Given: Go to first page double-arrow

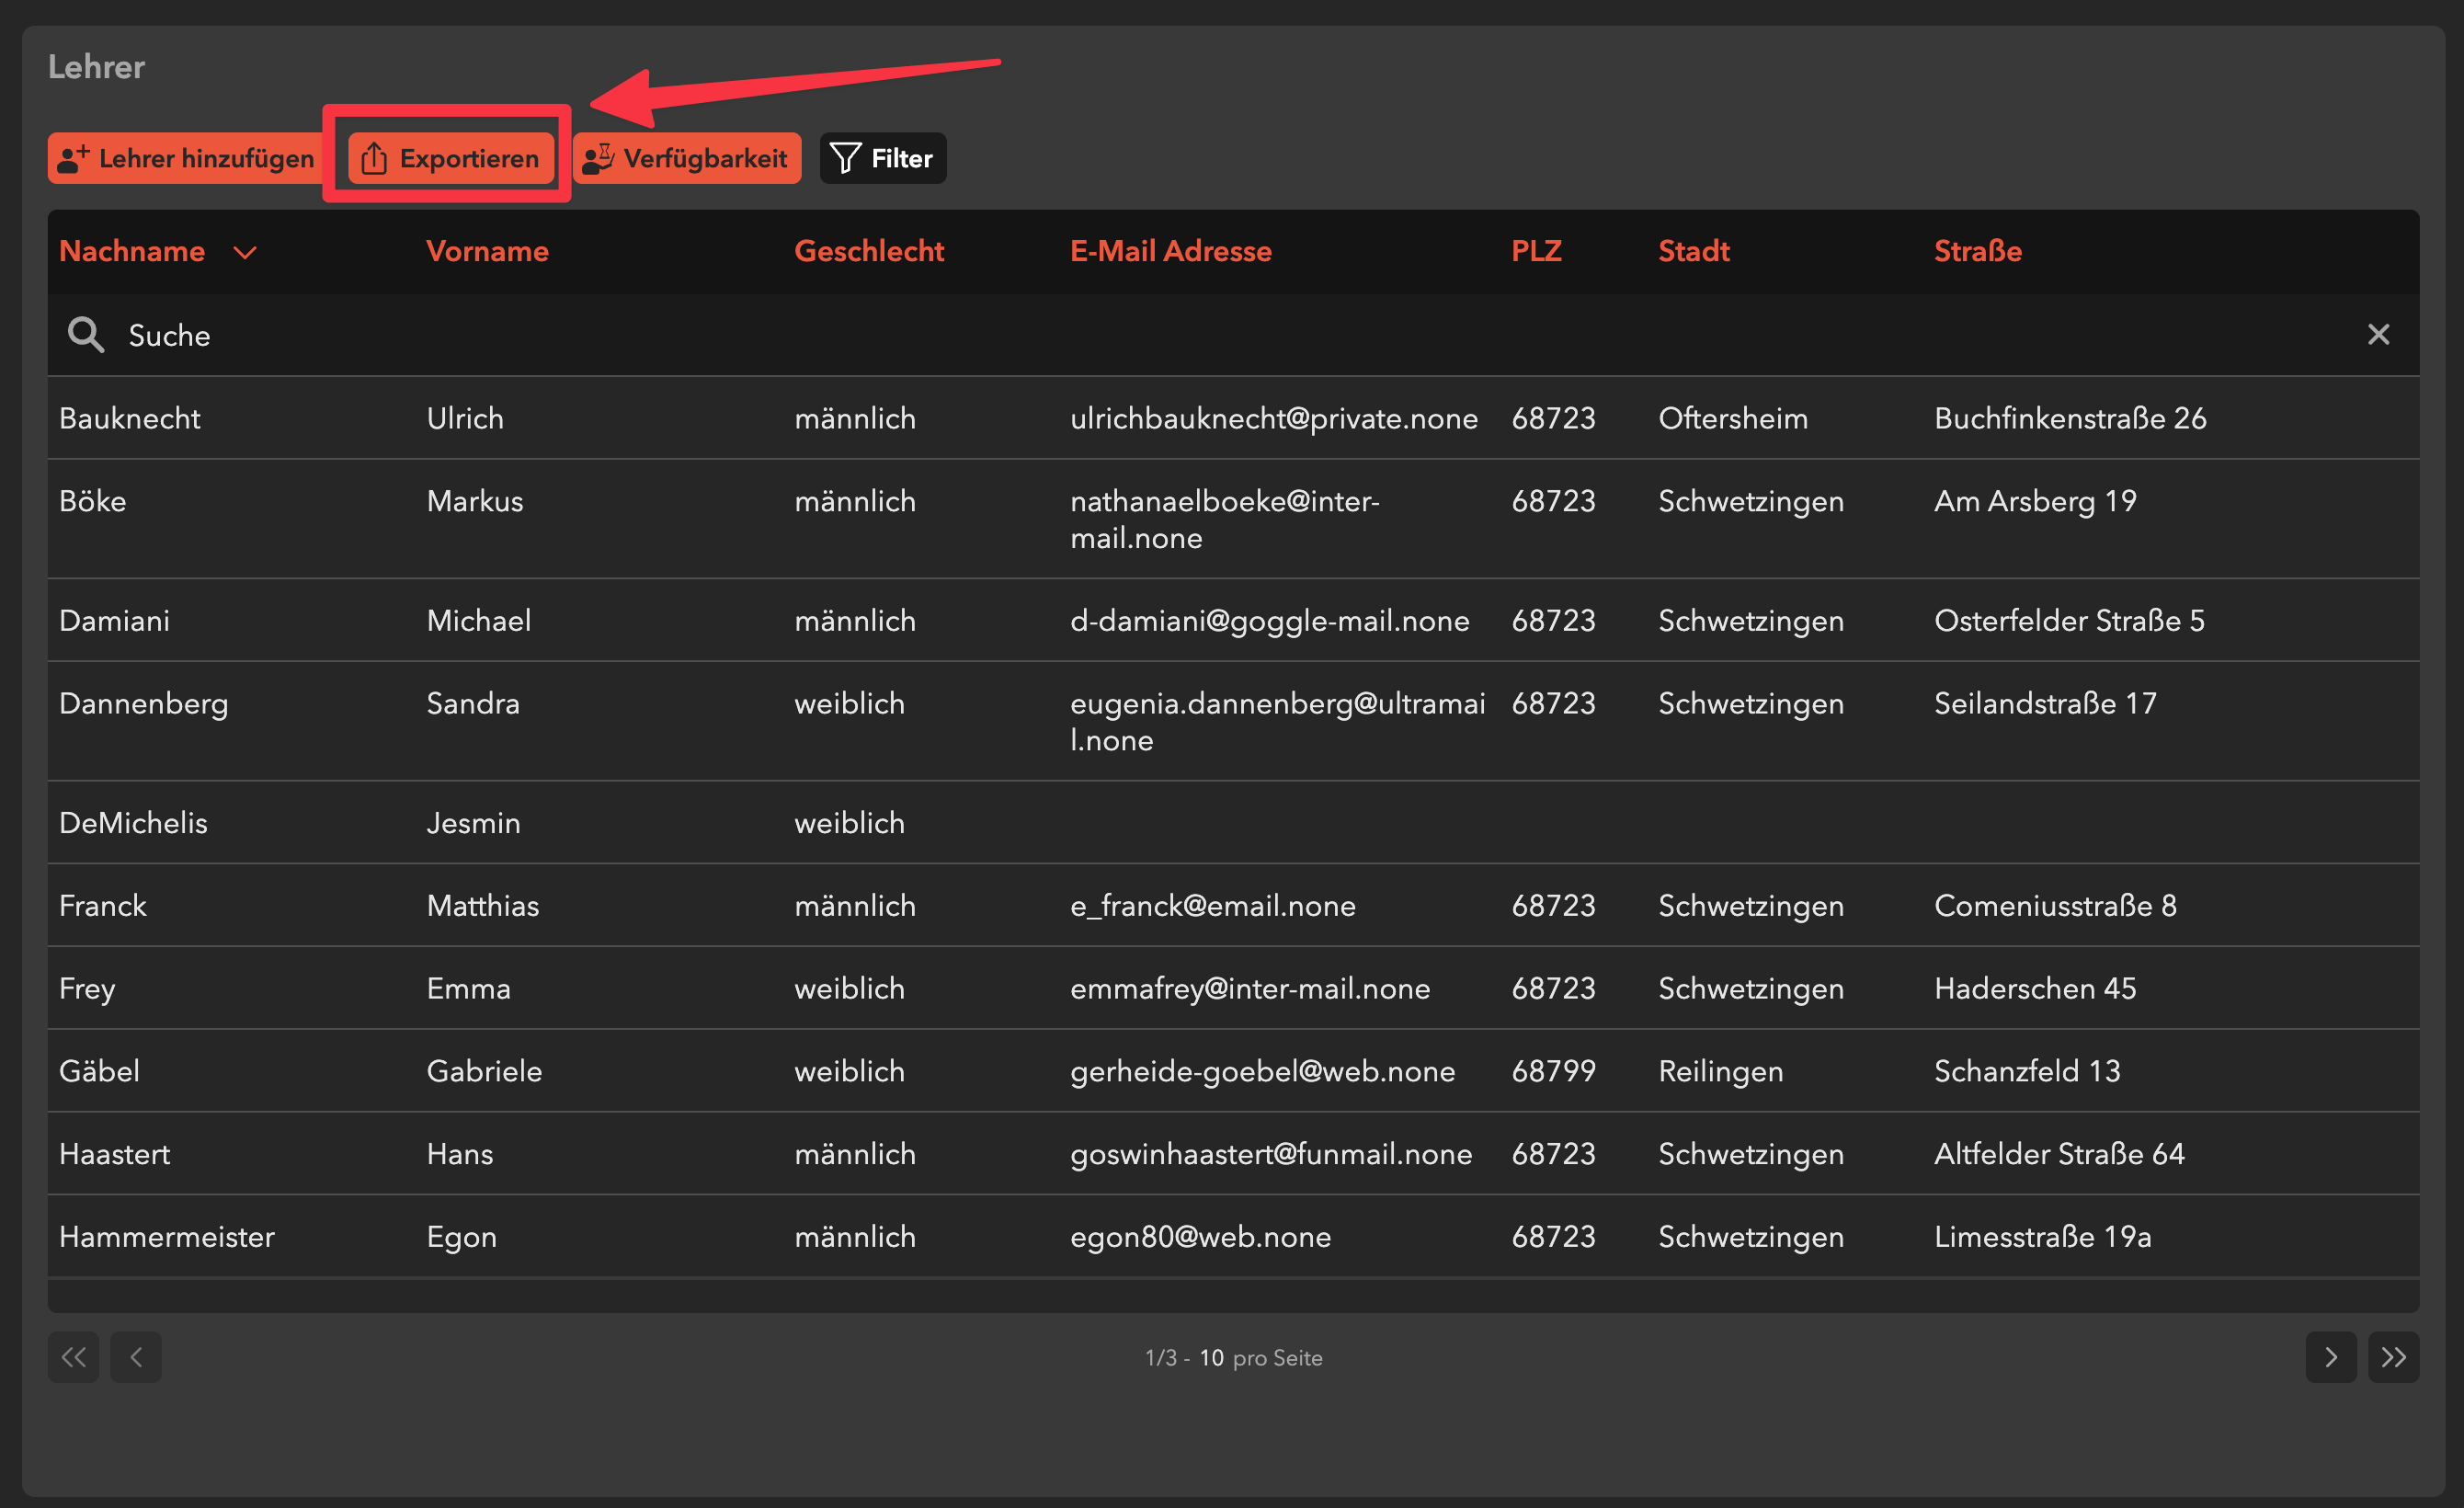Looking at the screenshot, I should click(x=73, y=1357).
